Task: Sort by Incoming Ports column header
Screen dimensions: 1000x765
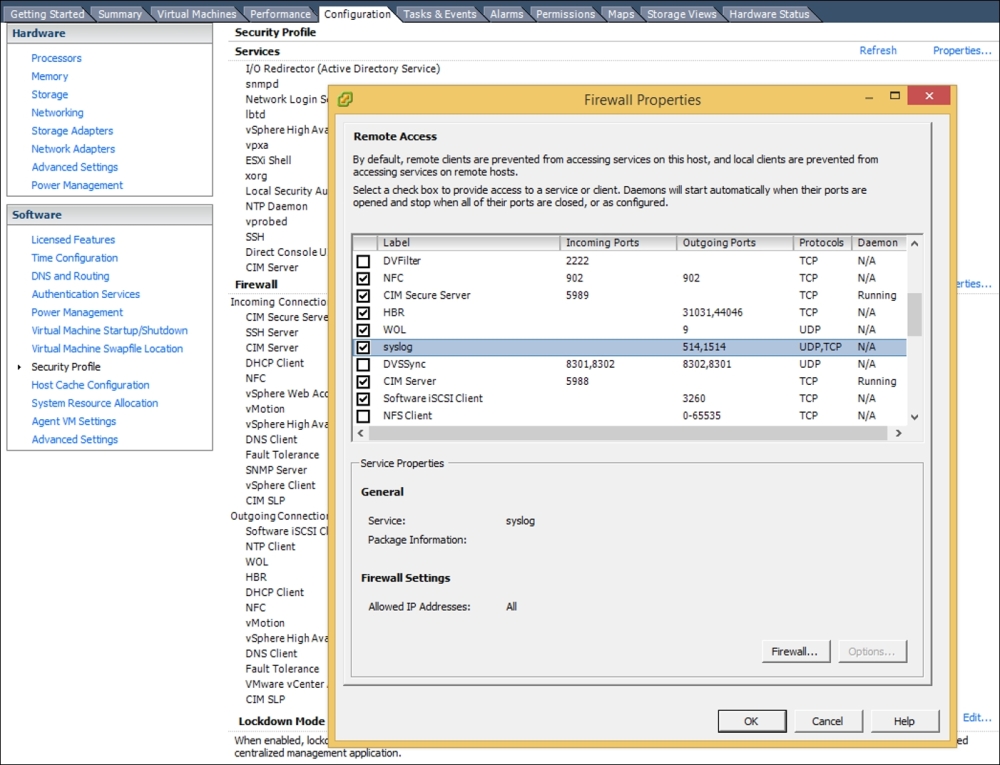Action: click(618, 243)
